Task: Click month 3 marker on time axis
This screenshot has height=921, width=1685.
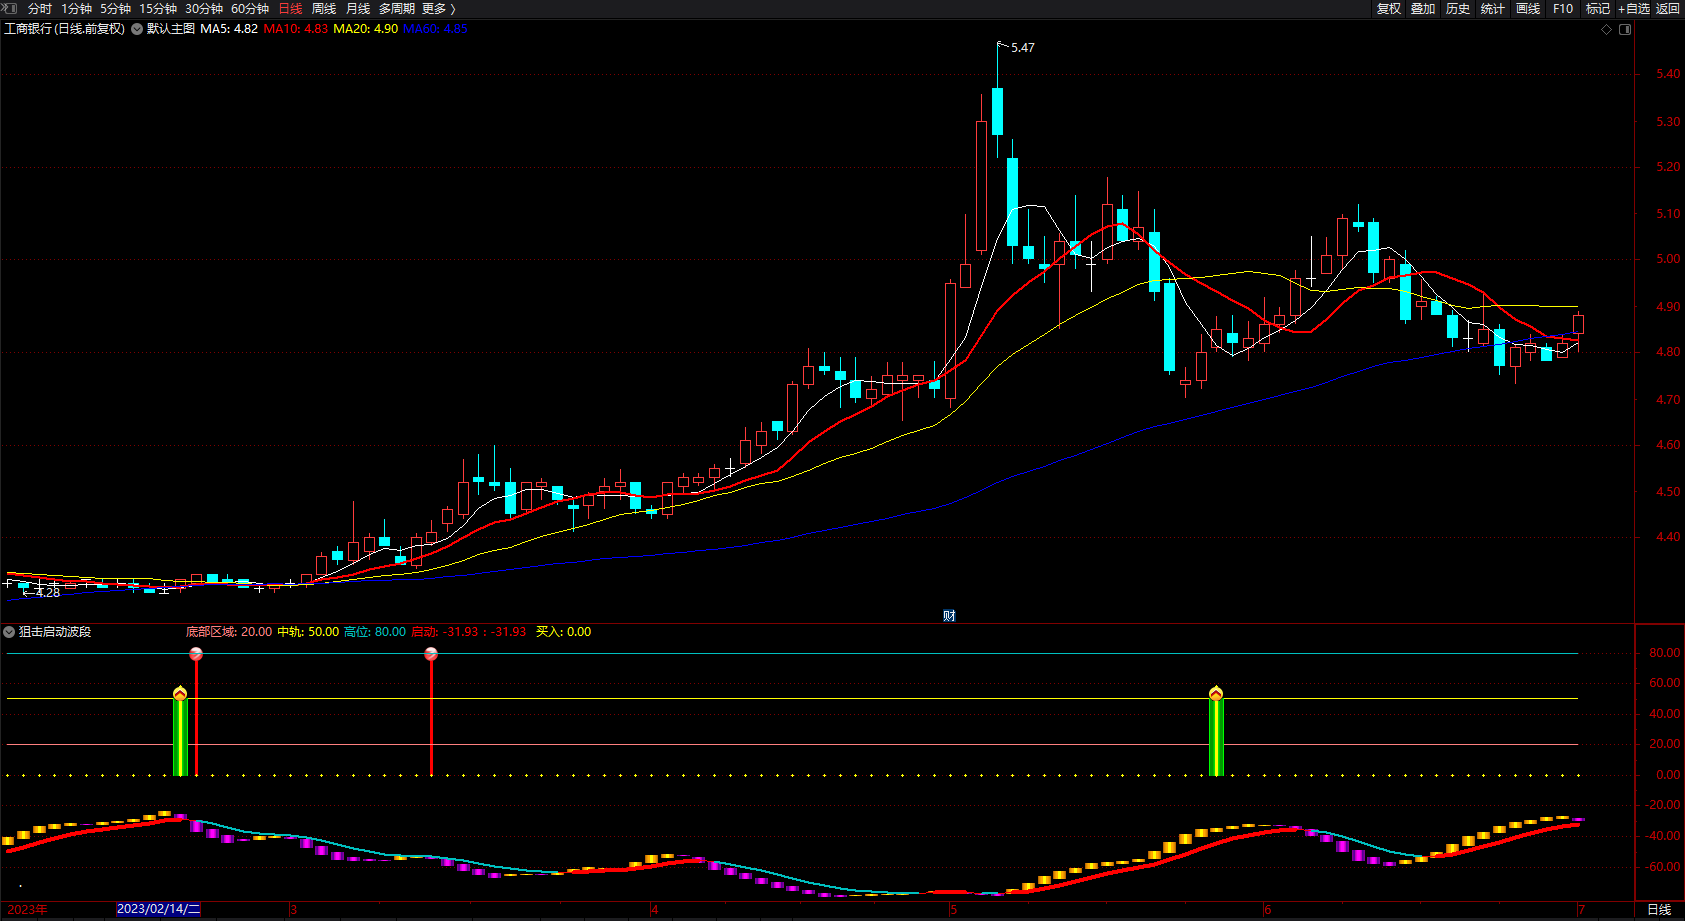Action: click(294, 909)
